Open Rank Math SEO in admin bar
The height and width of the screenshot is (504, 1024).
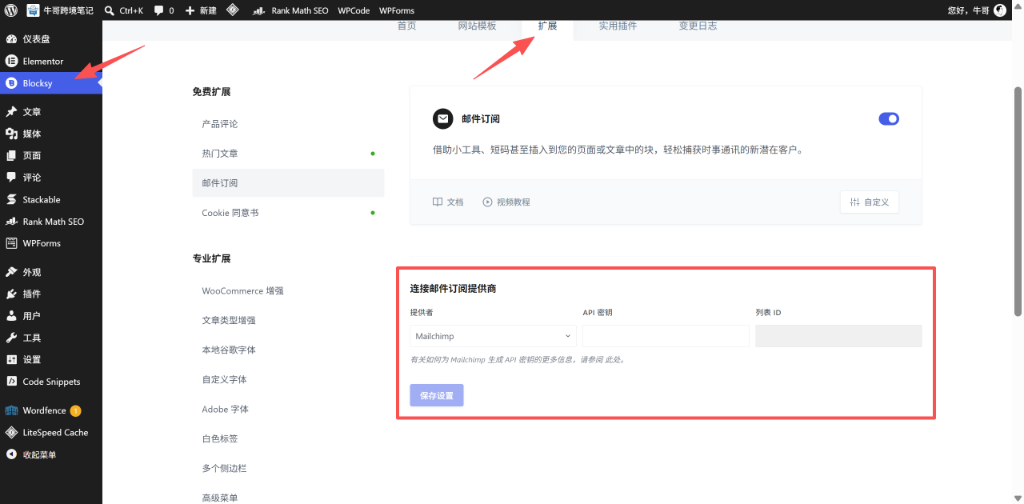[291, 10]
